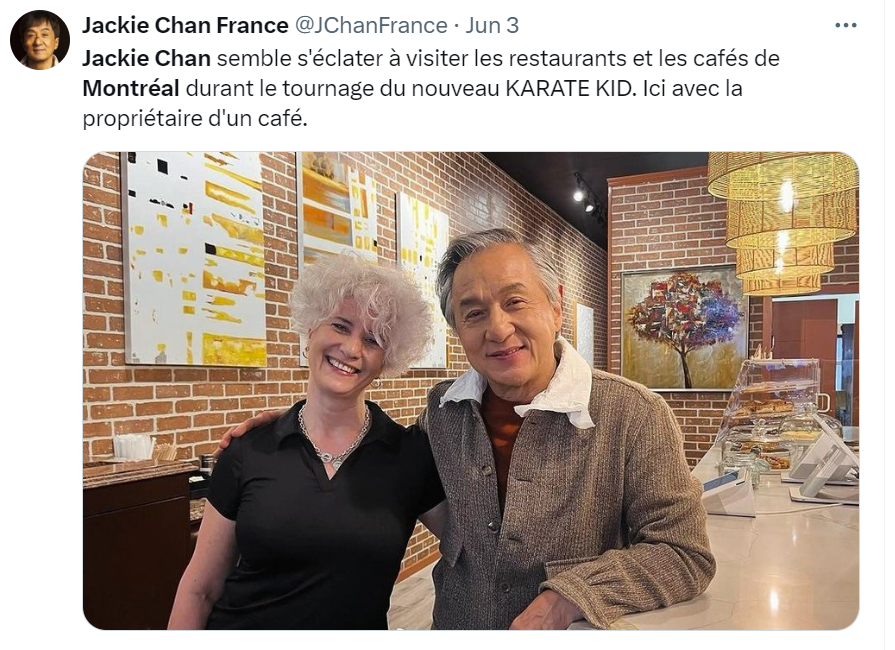Open the attached café photo

(471, 391)
